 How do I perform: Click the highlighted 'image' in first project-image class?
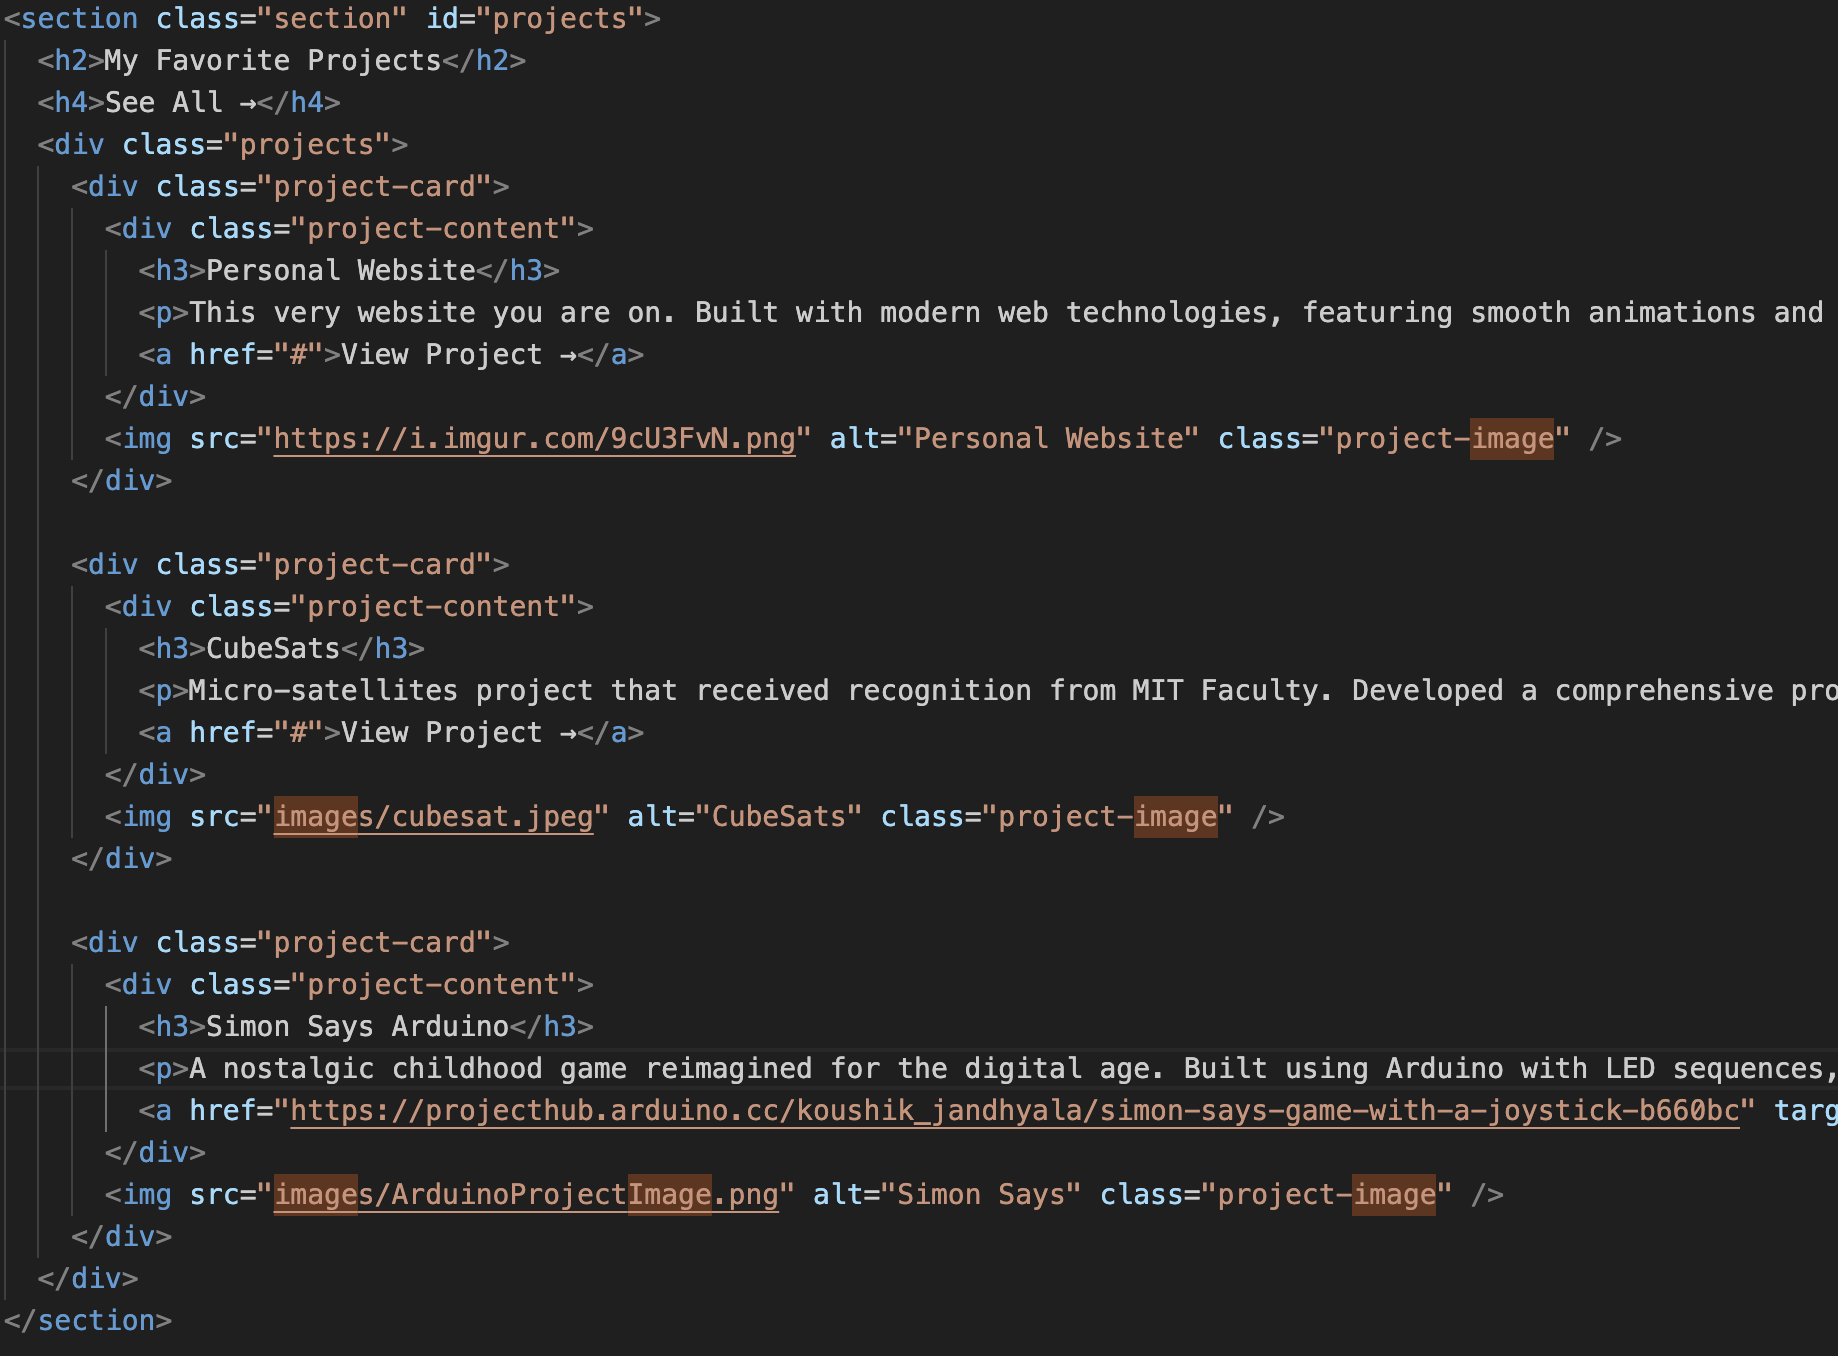(x=1512, y=439)
